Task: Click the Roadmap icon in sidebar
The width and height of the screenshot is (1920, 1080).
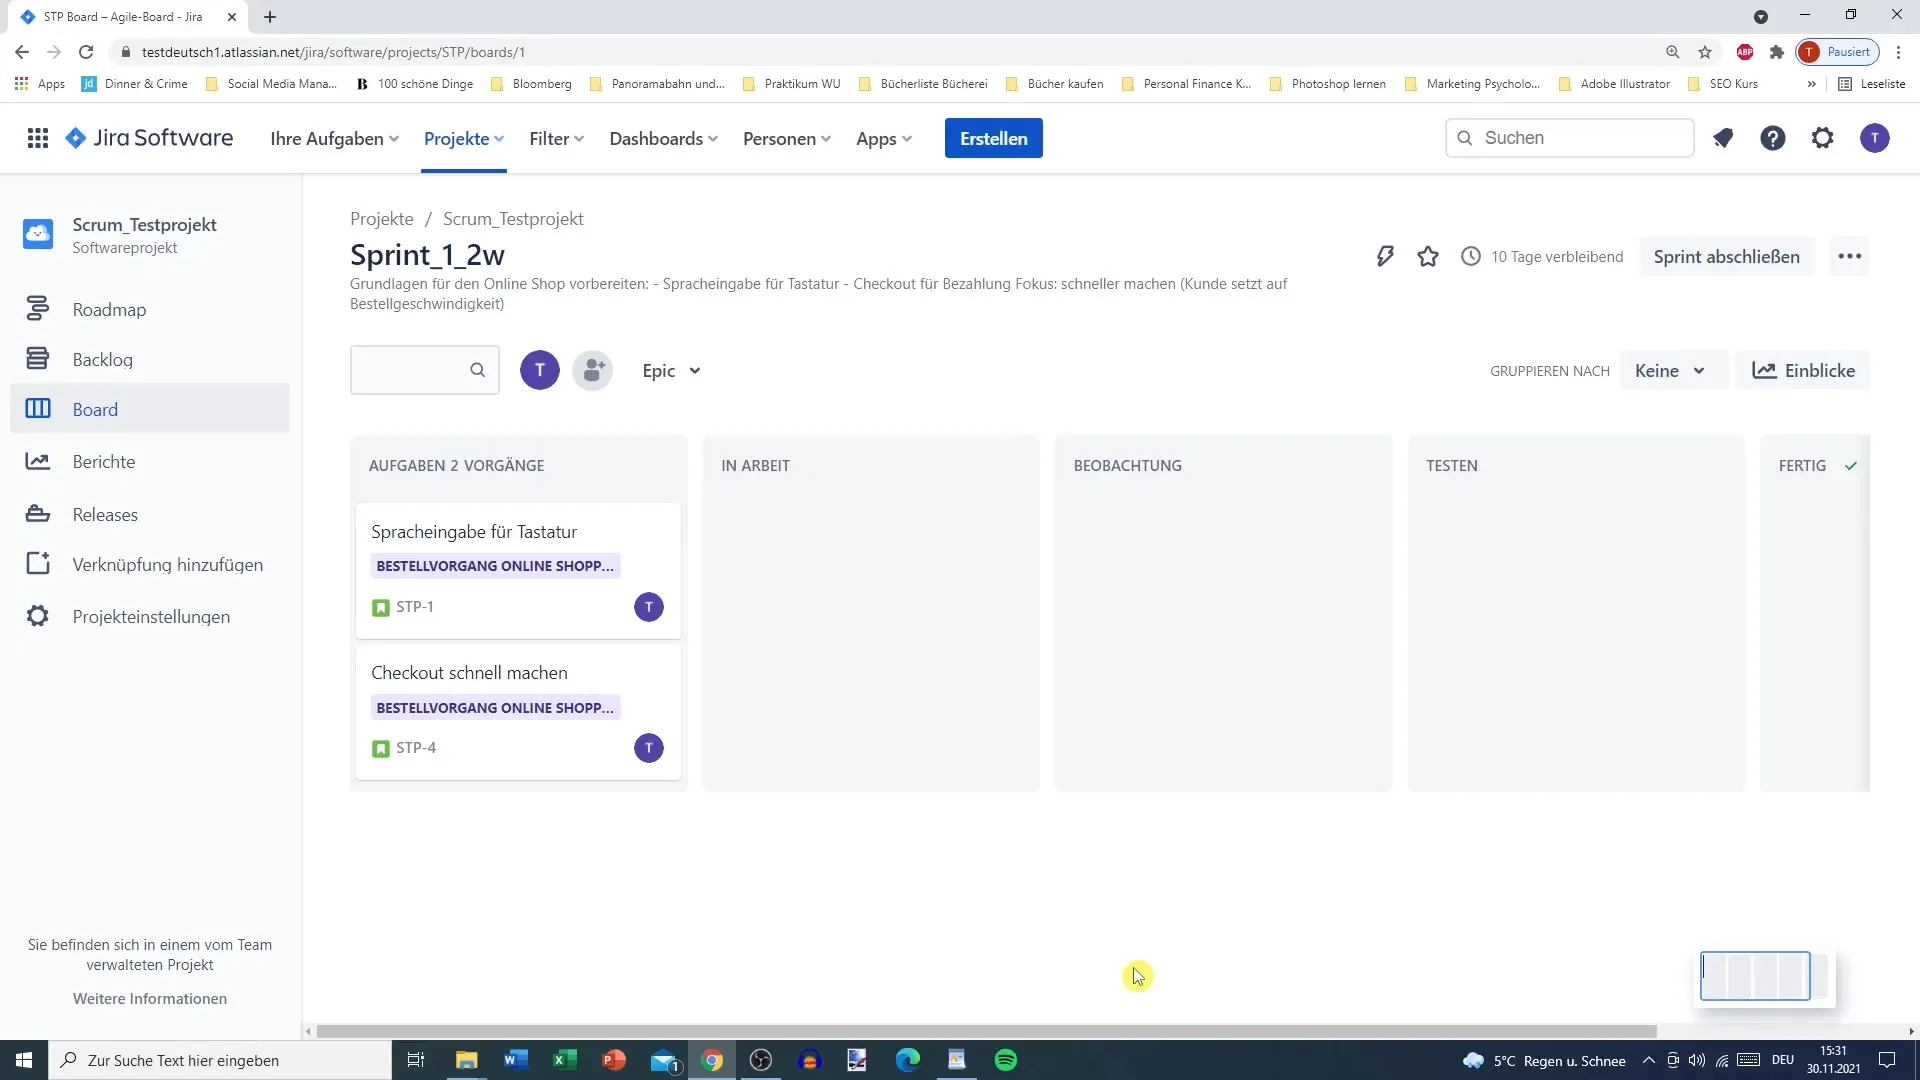Action: pyautogui.click(x=37, y=309)
